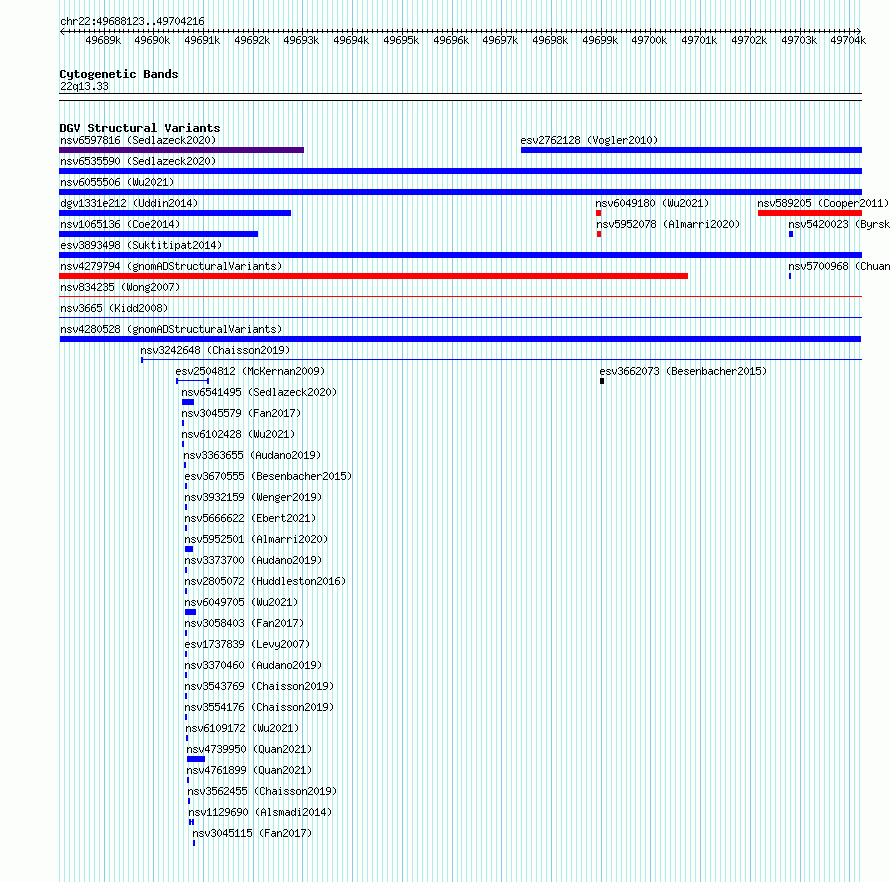Click the nsv5700968 variant label
Screen dimensions: 890x882
pos(839,266)
